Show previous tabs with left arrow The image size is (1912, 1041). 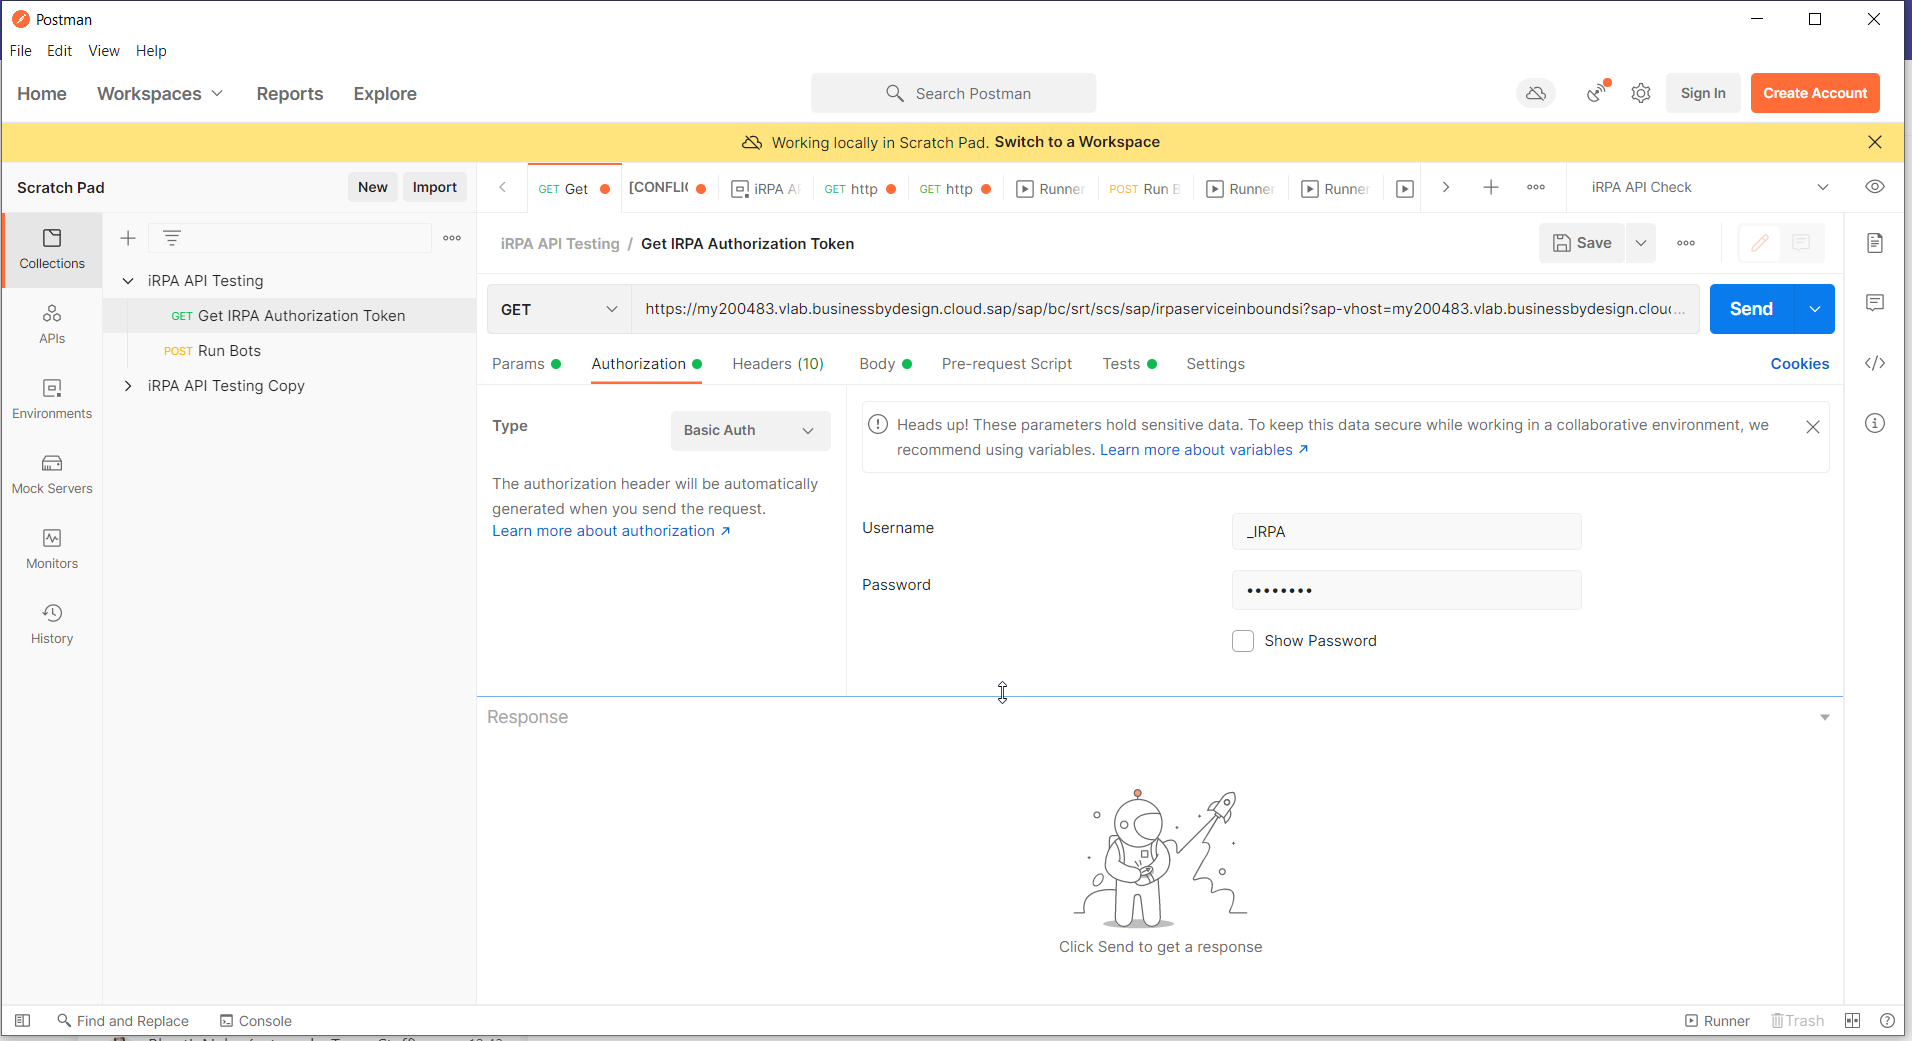[x=503, y=187]
